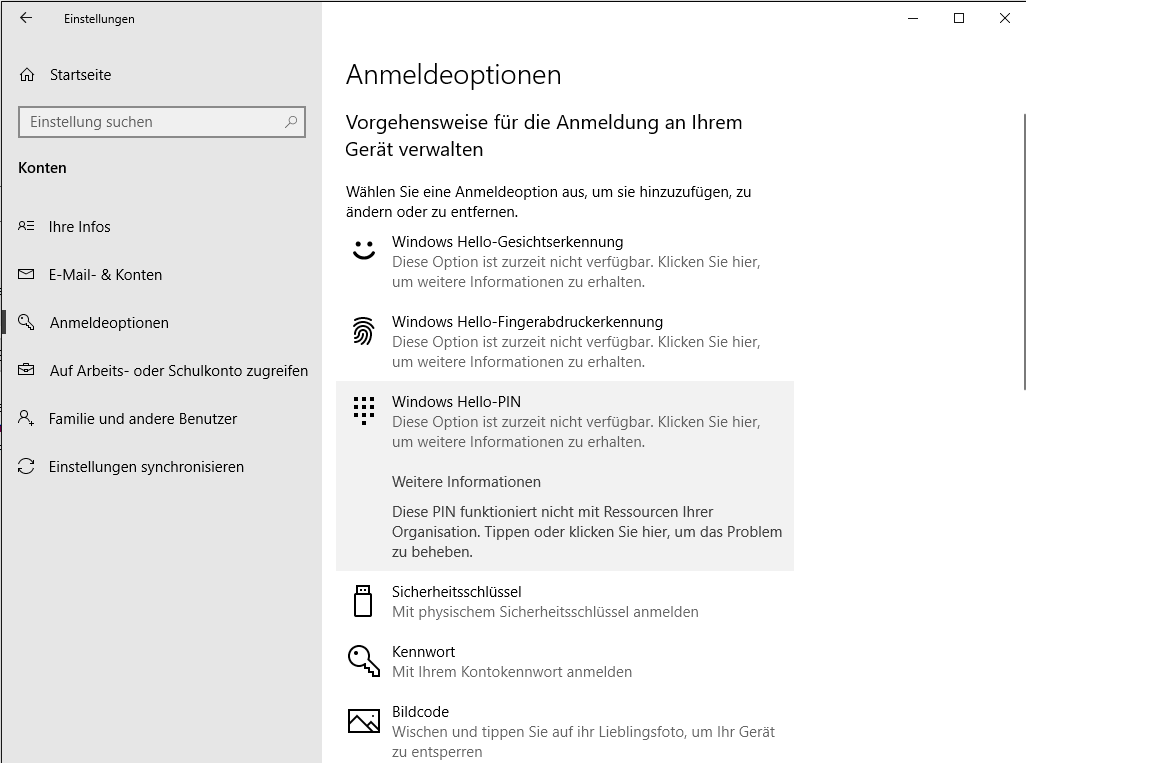The width and height of the screenshot is (1152, 763).
Task: Expand the Bildcode option
Action: pos(565,731)
